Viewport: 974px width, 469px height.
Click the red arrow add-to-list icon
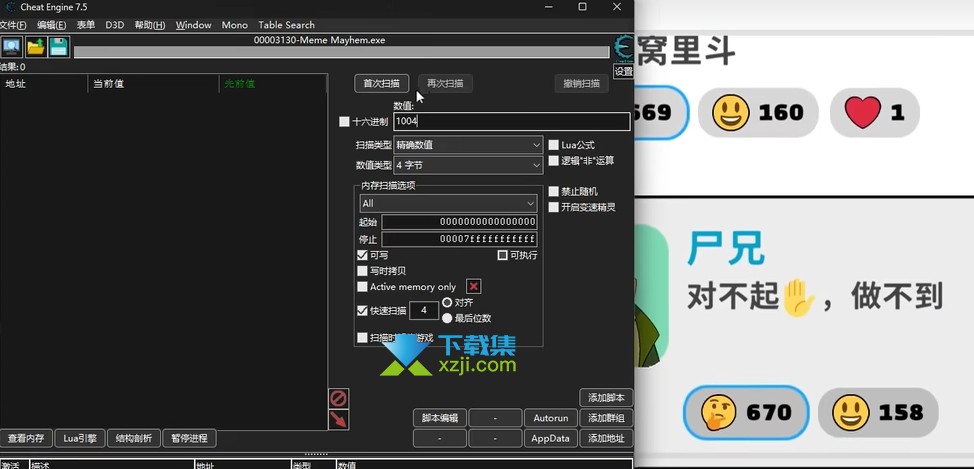tap(339, 419)
